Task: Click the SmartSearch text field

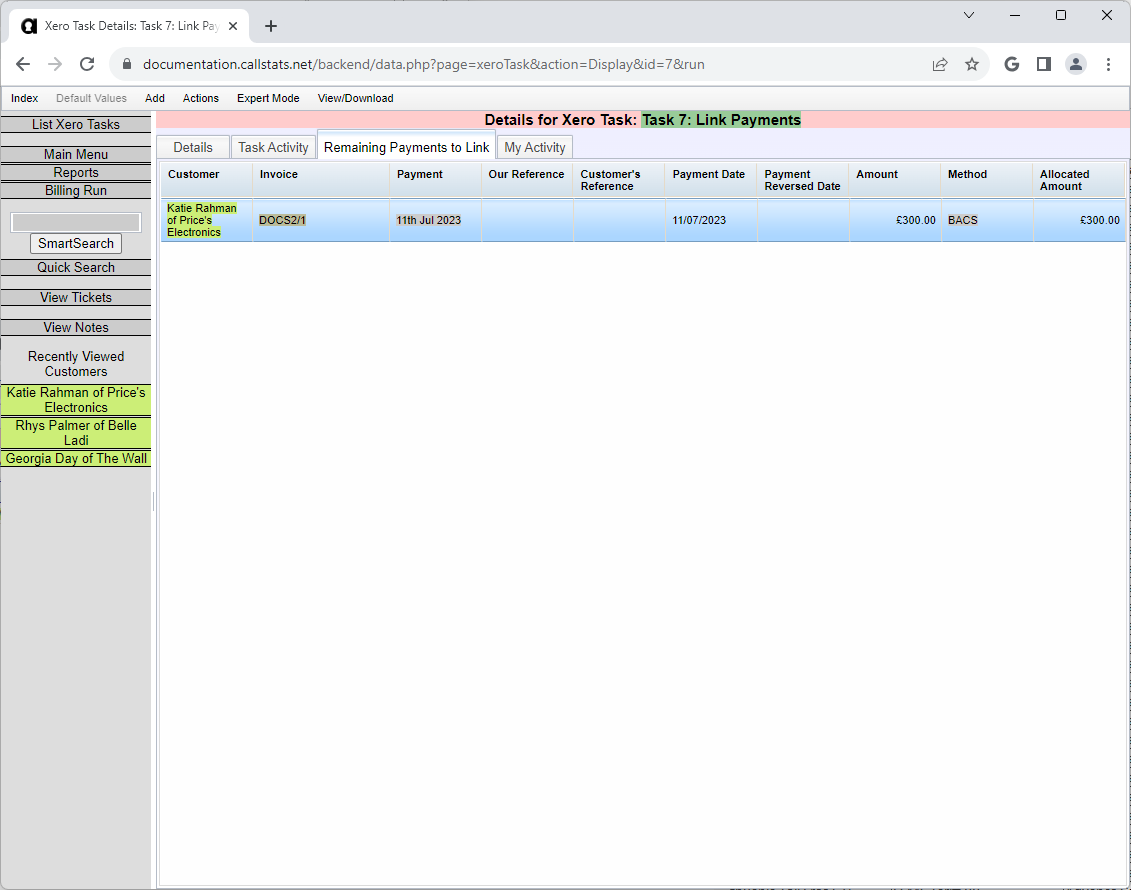Action: (76, 222)
